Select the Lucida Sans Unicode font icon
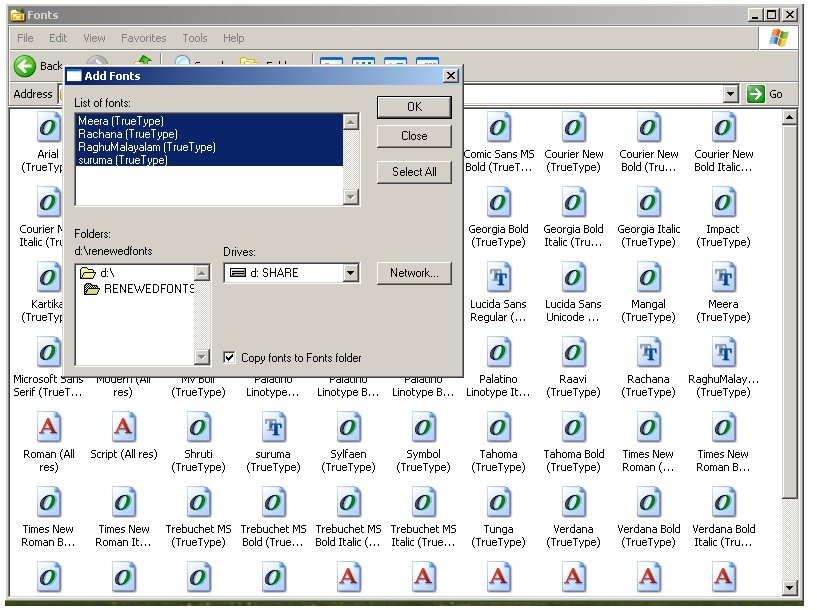Screen dimensions: 817x610 (x=573, y=278)
